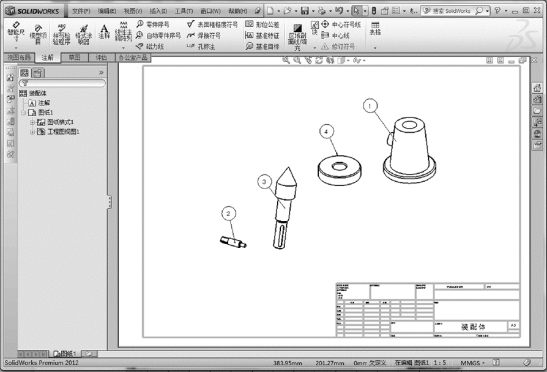Image resolution: width=547 pixels, height=372 pixels.
Task: Select the 图纸1 sheet tab at bottom
Action: click(65, 354)
